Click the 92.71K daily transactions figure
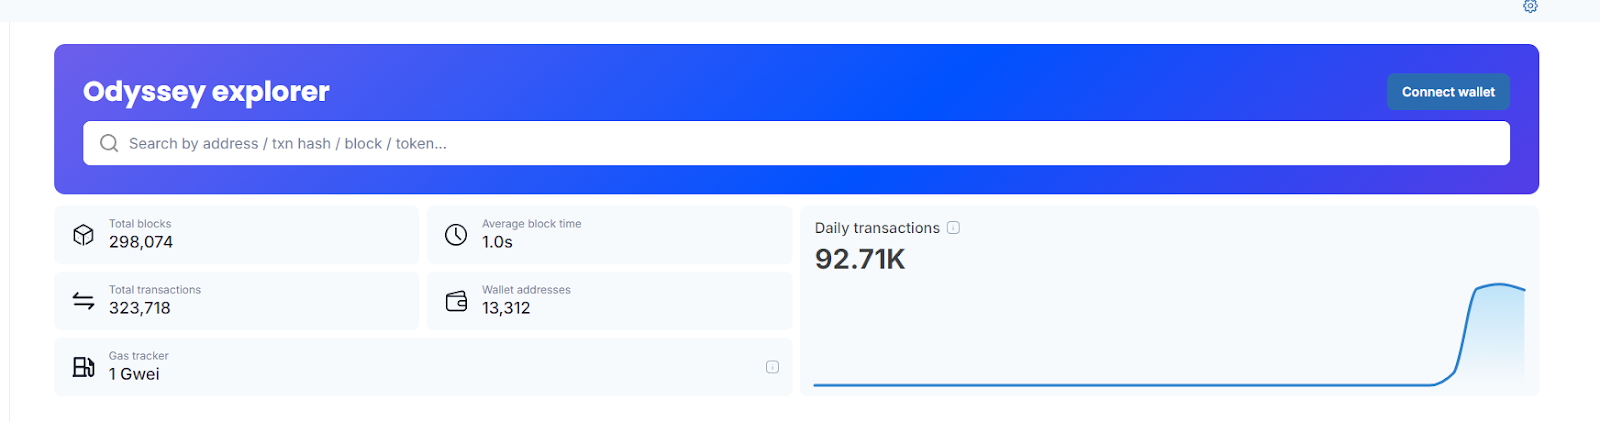Viewport: 1600px width, 422px height. pos(860,260)
